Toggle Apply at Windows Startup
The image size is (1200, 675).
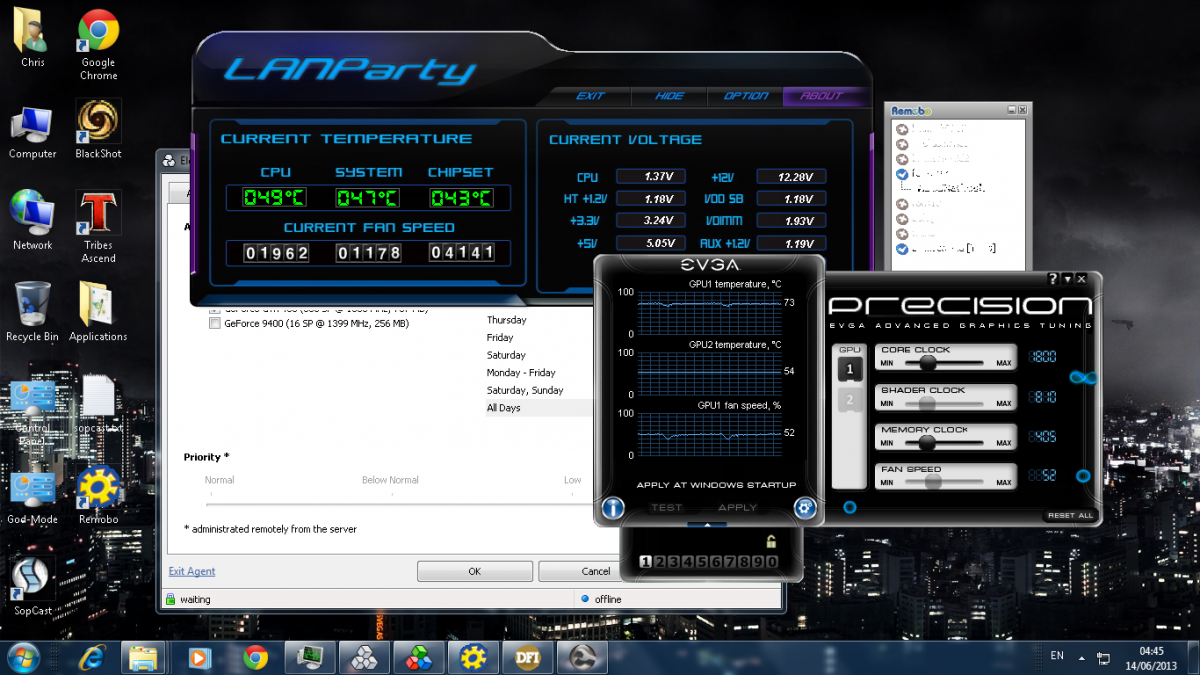point(716,485)
